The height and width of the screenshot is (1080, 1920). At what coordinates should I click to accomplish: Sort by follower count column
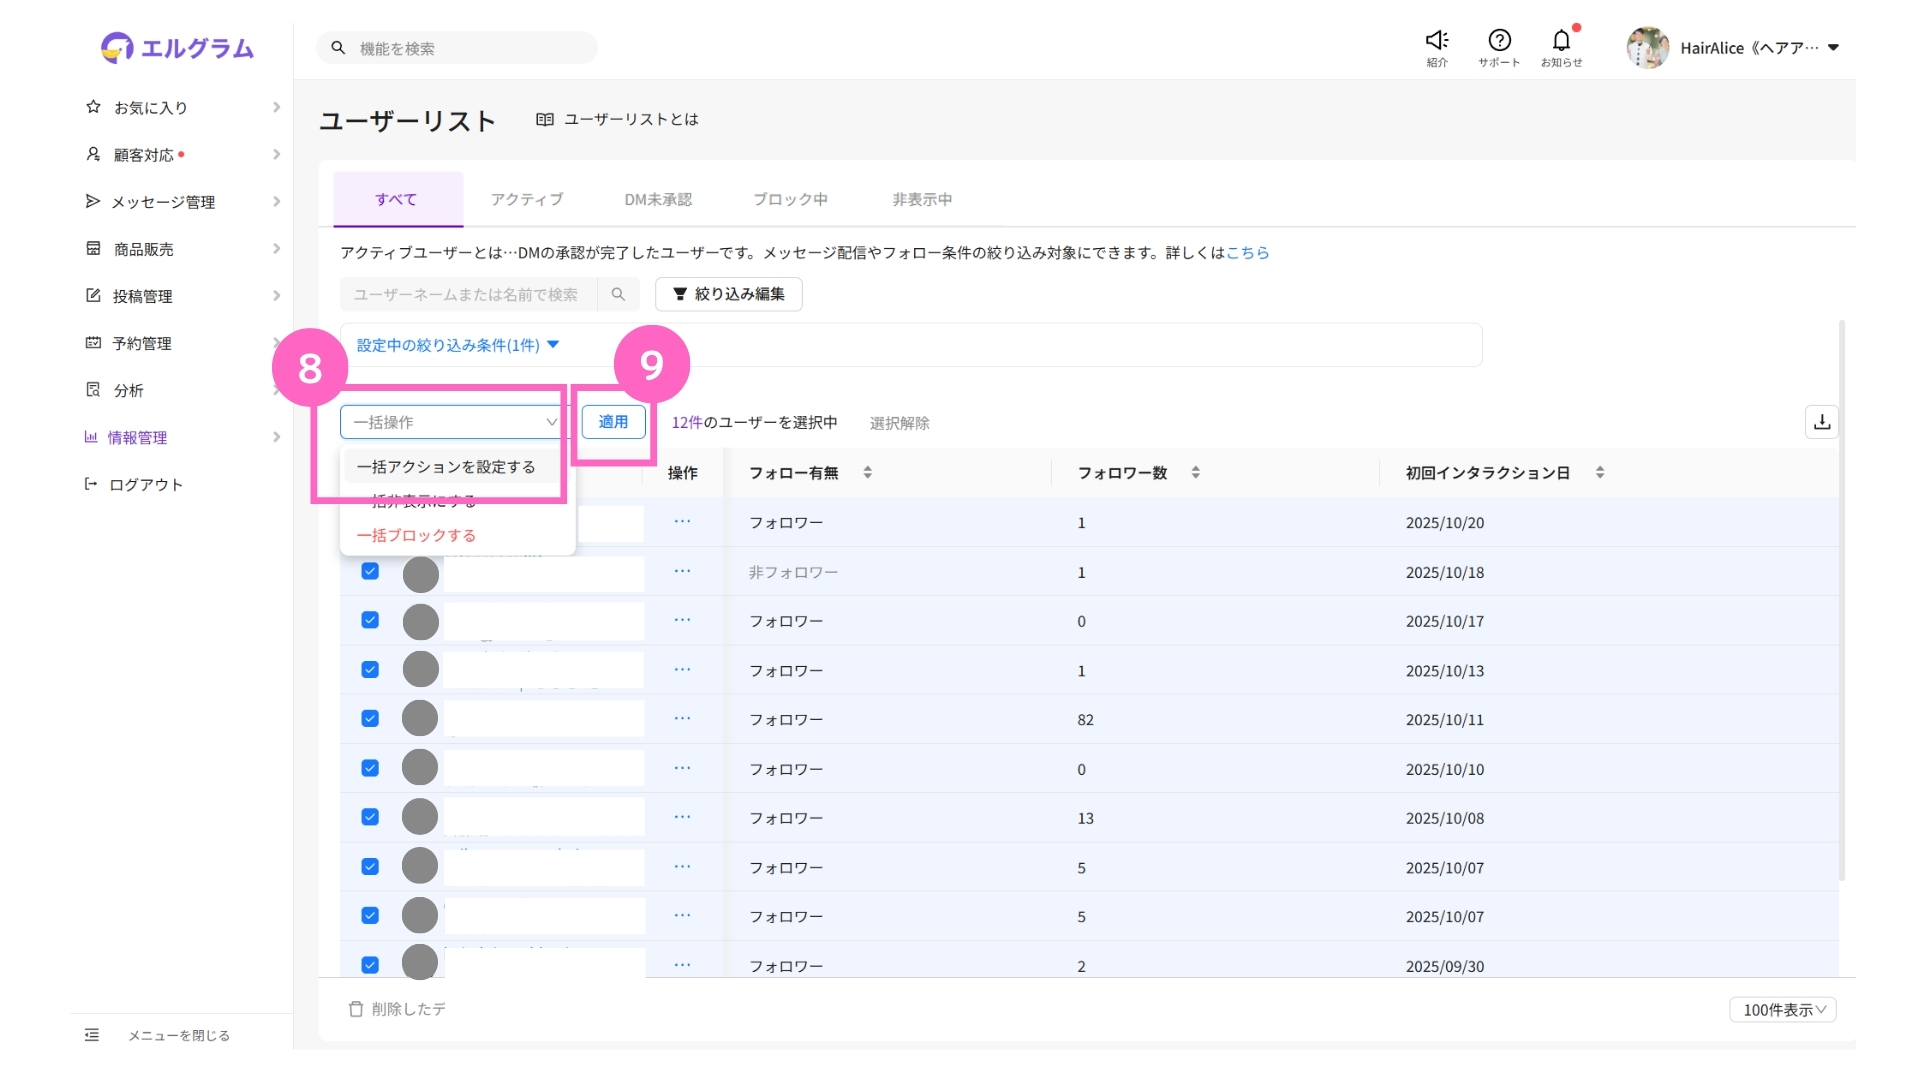tap(1195, 472)
